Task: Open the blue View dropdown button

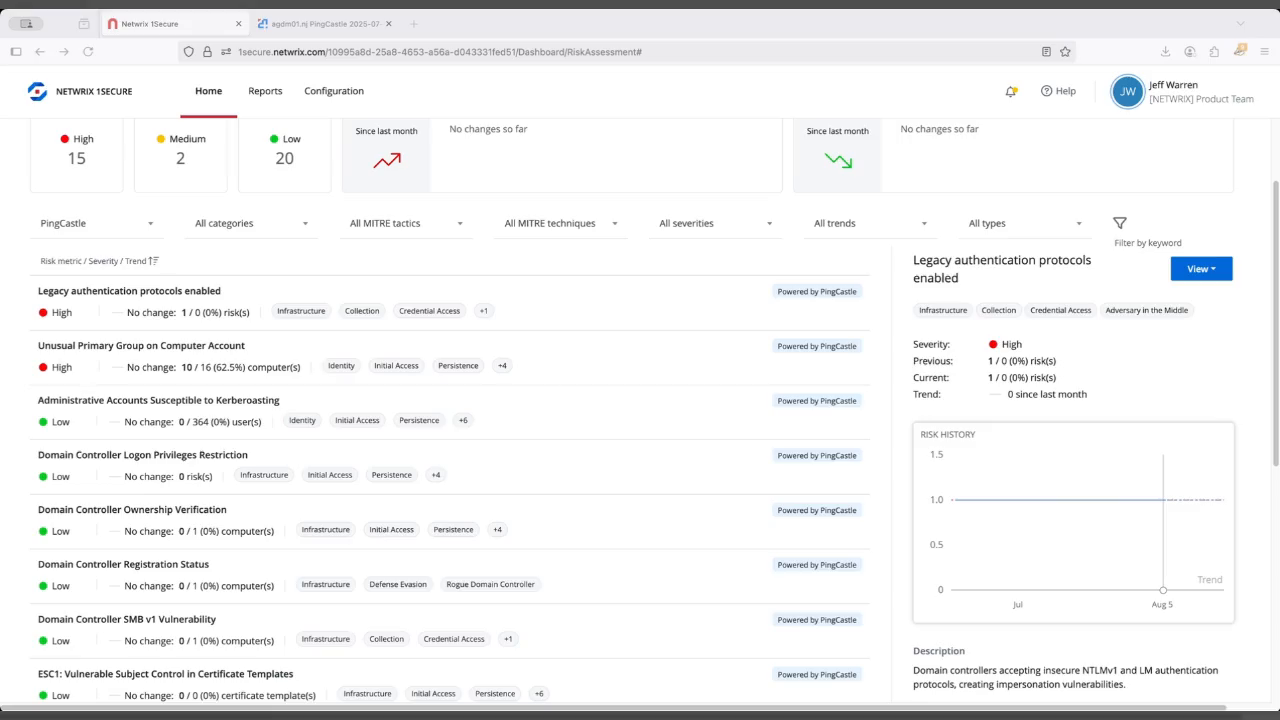Action: (x=1201, y=269)
